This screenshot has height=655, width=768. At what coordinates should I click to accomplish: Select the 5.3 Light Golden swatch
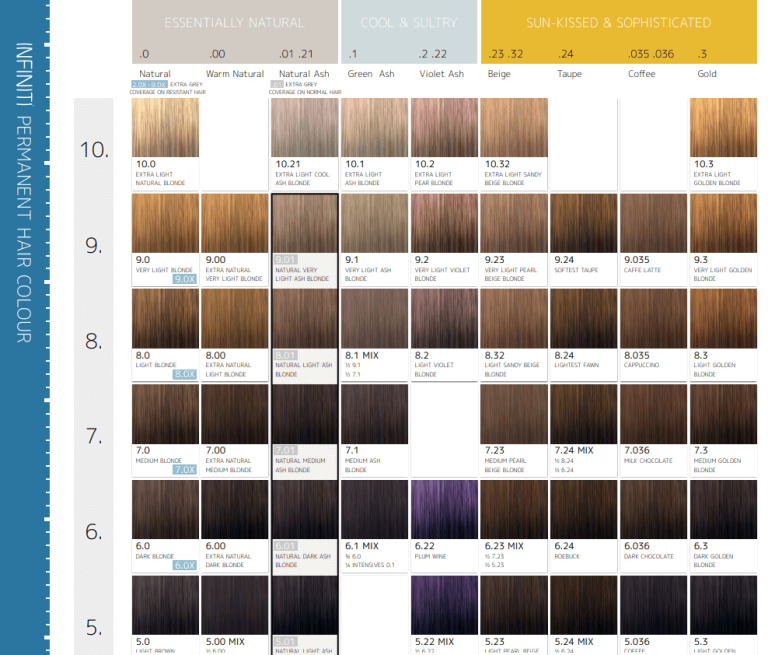pyautogui.click(x=723, y=605)
